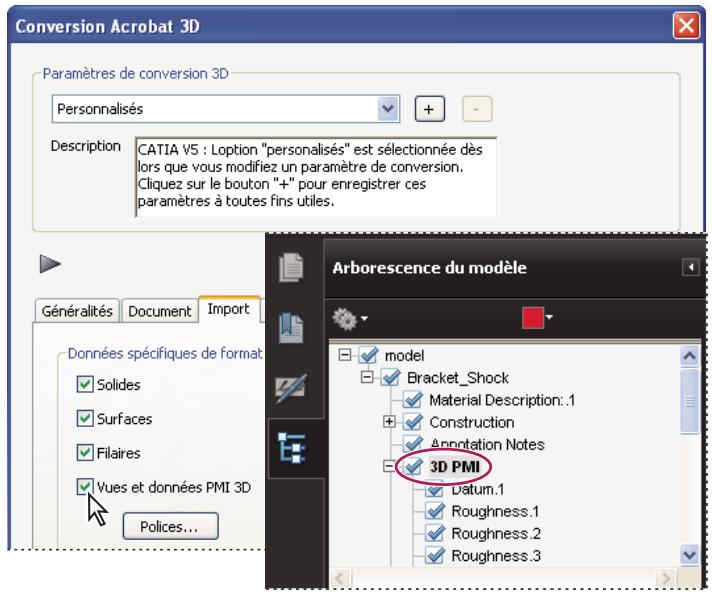The width and height of the screenshot is (712, 592).
Task: Open the gear options dropdown arrow
Action: [364, 319]
